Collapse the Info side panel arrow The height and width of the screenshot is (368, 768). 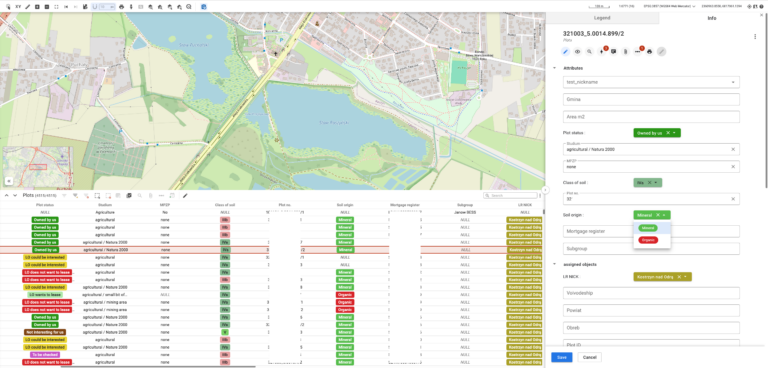(x=545, y=190)
